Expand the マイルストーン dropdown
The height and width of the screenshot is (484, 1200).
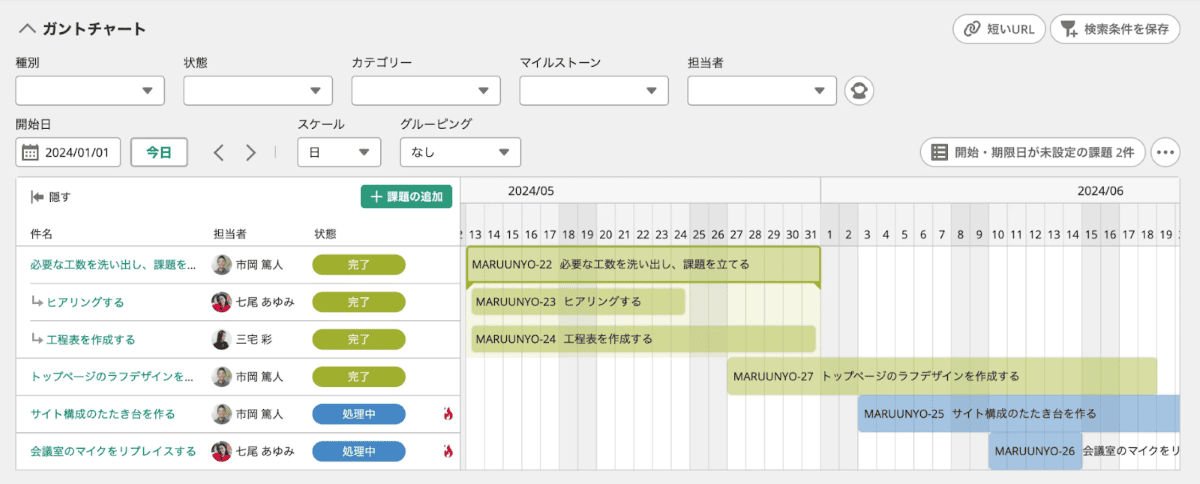click(x=594, y=91)
